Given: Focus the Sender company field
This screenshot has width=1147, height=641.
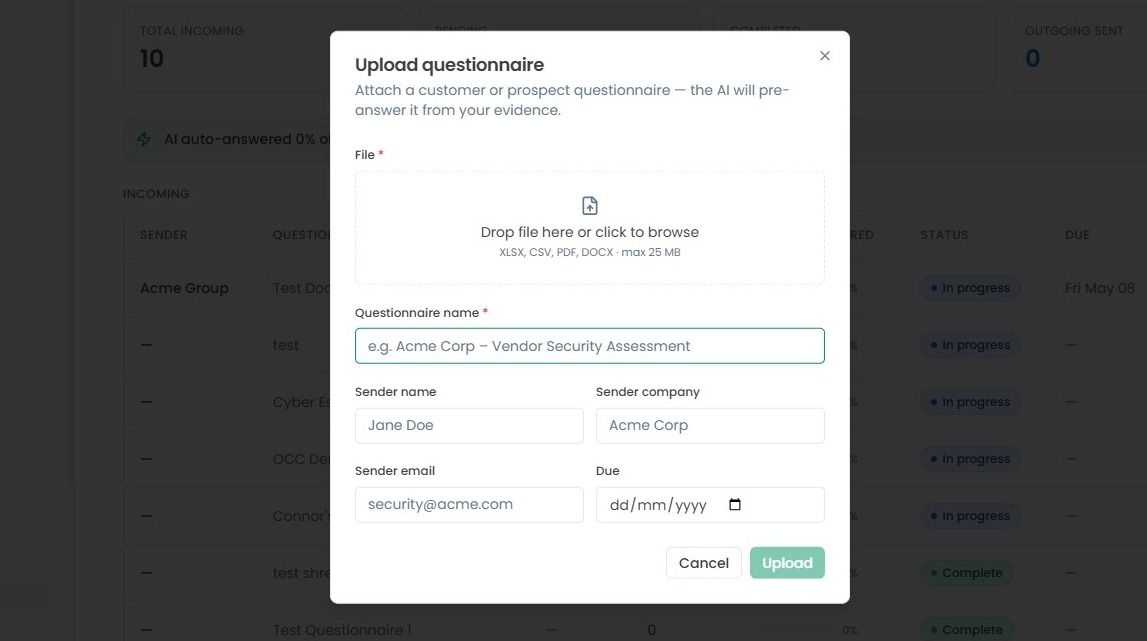Looking at the screenshot, I should point(710,425).
